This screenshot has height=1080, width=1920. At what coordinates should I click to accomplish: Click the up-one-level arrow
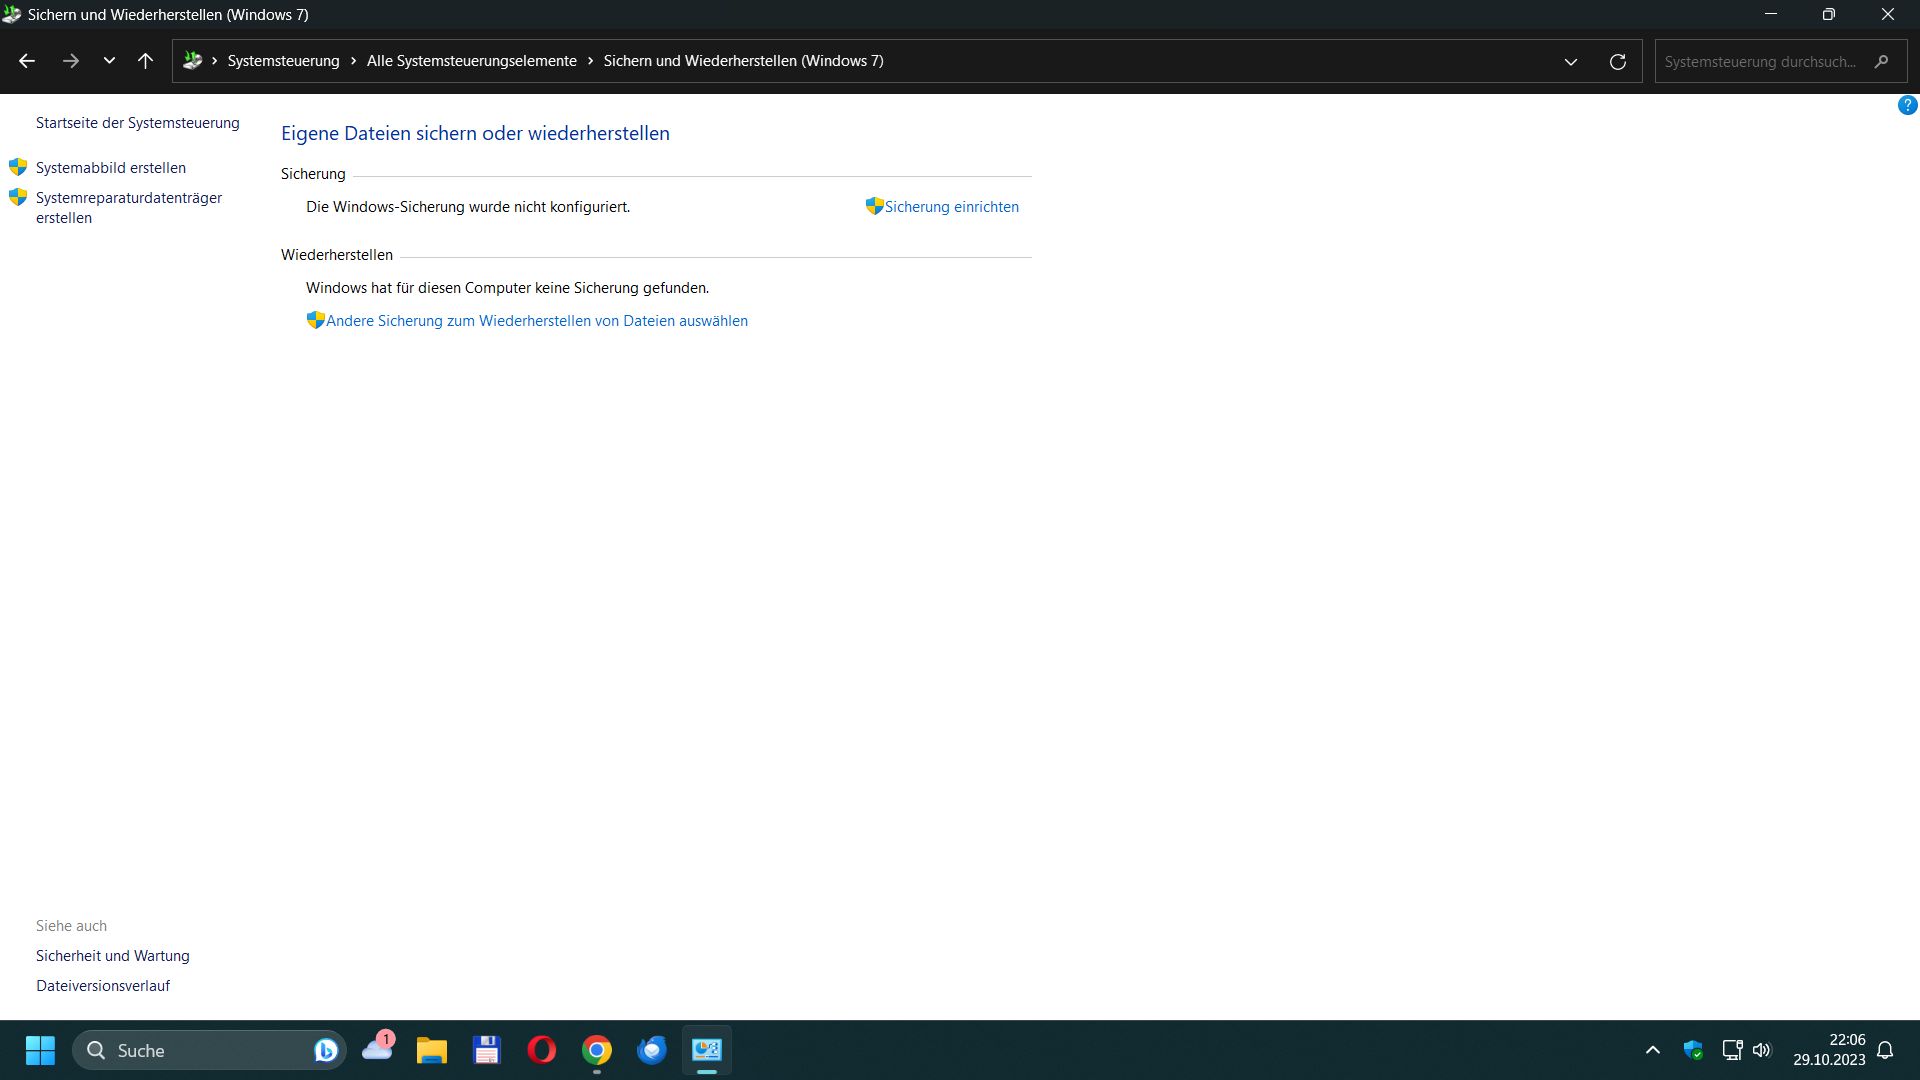(145, 61)
